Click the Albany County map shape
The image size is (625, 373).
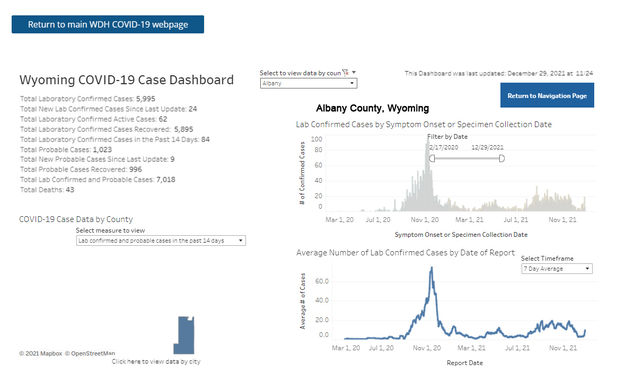coord(184,335)
